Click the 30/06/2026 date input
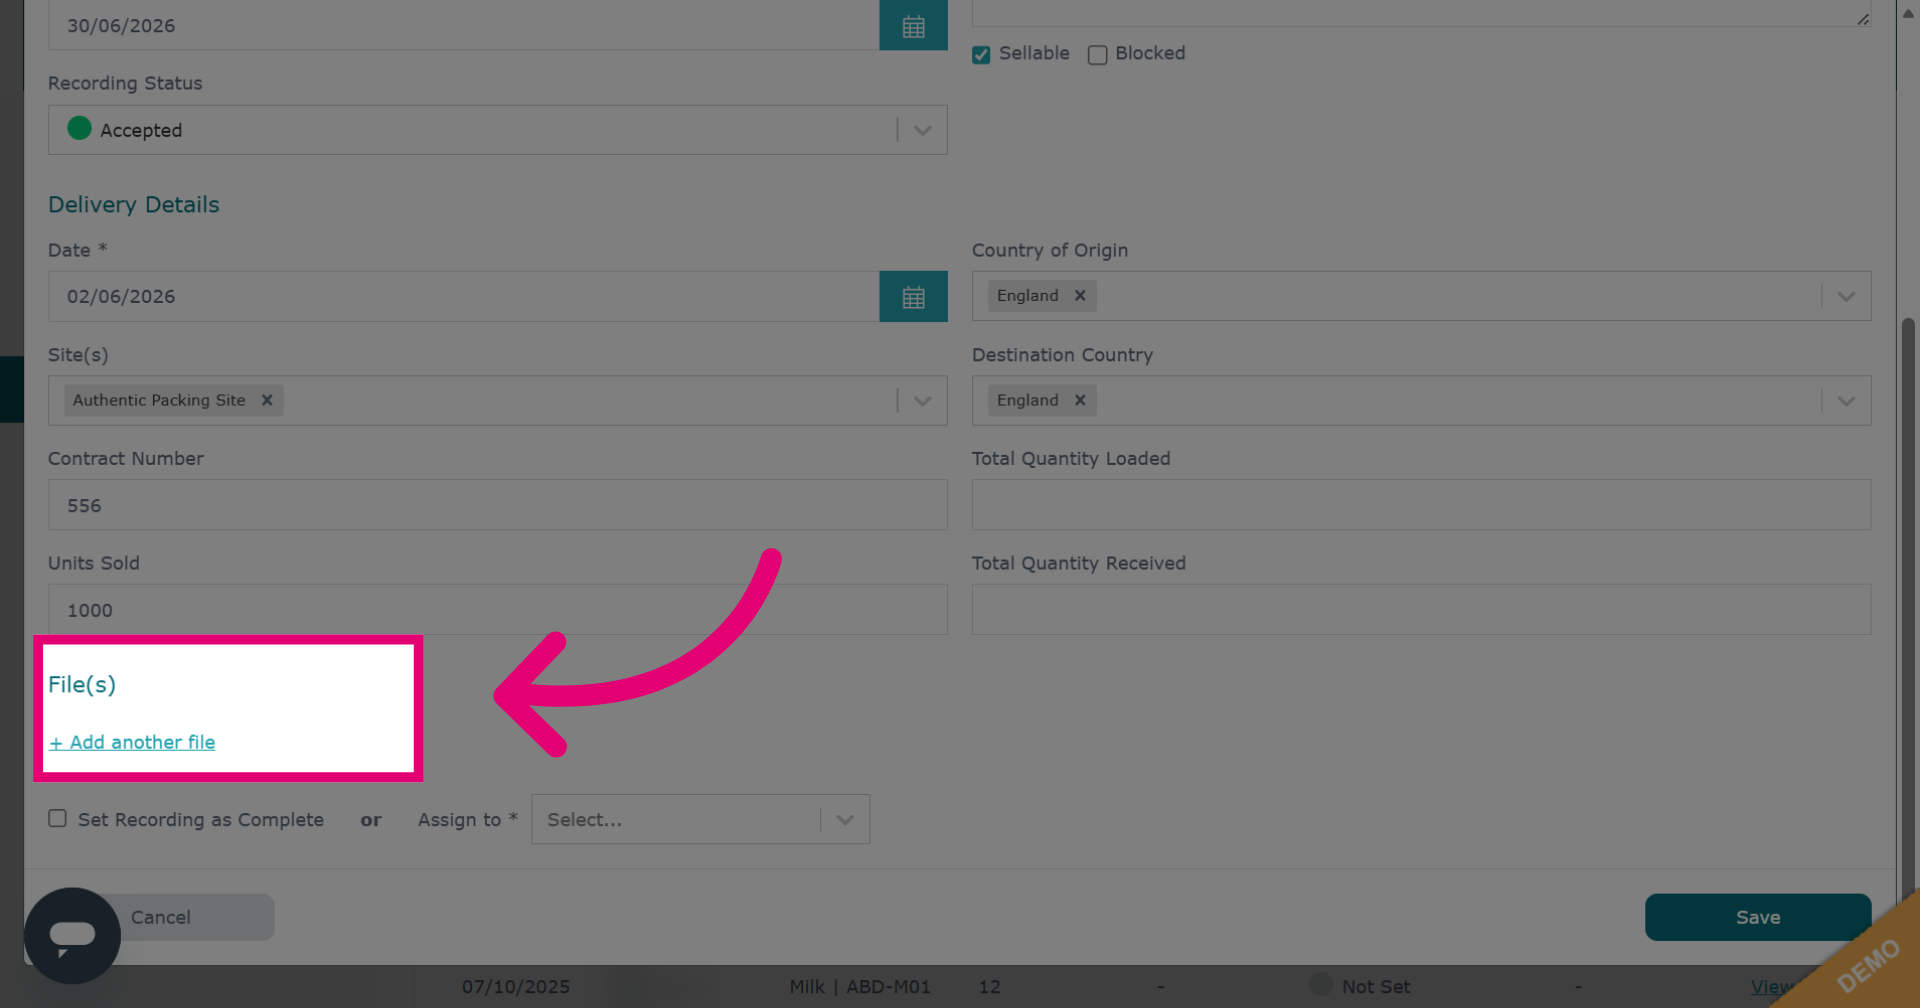 463,25
